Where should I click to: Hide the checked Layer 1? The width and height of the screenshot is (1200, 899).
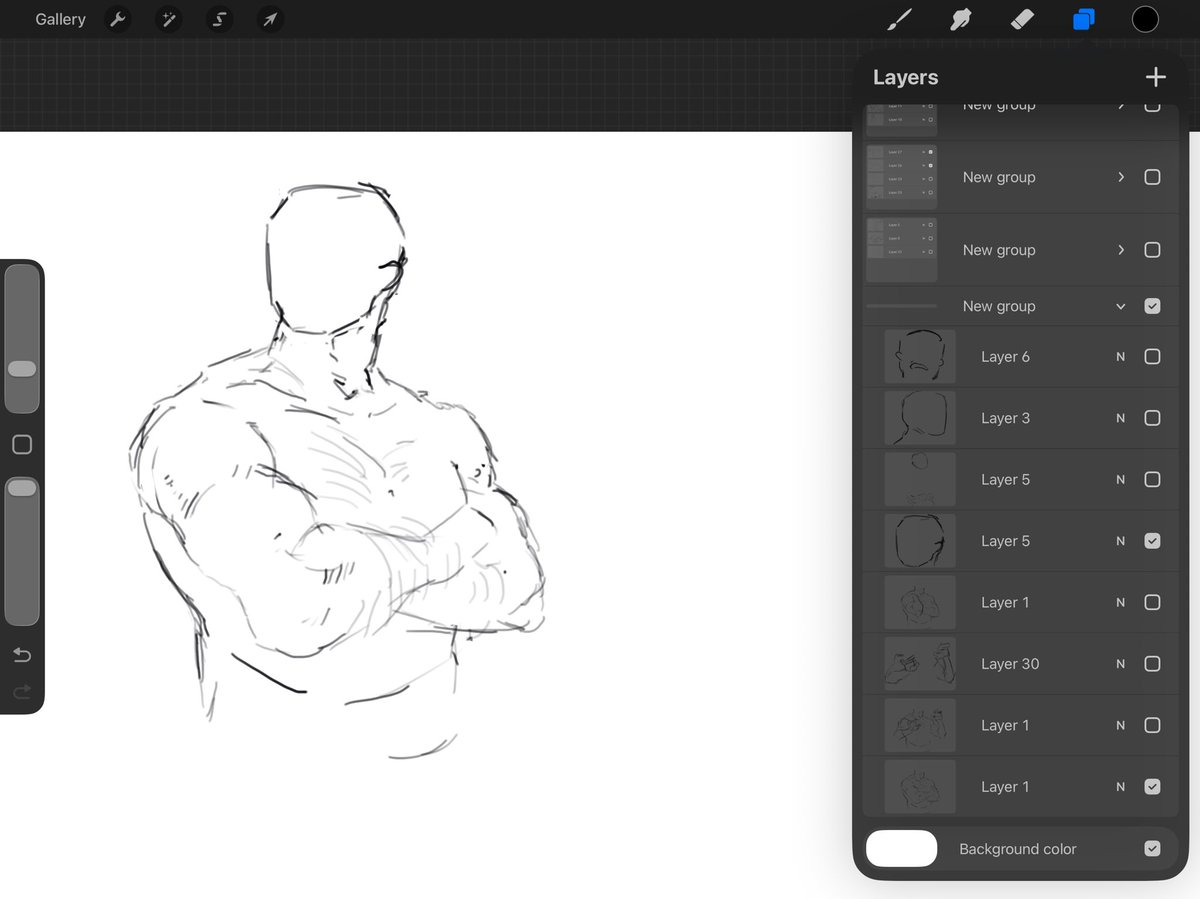[x=1152, y=787]
